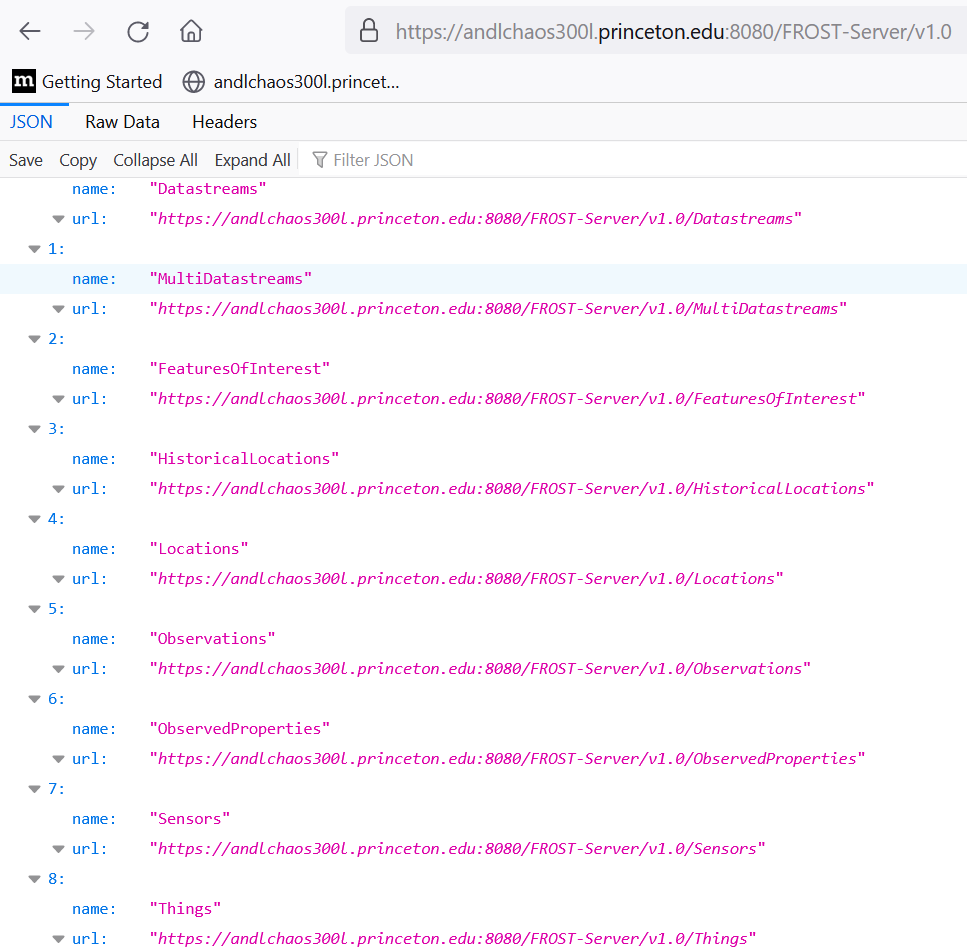Click the Copy button
This screenshot has height=950, width=967.
78,160
